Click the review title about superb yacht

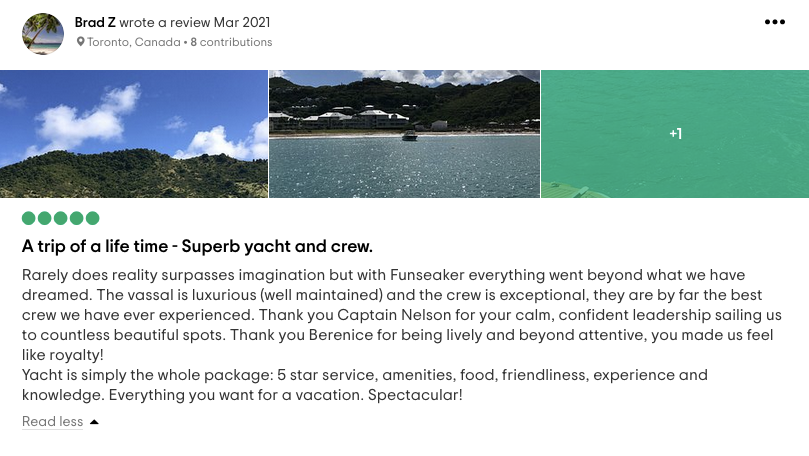197,247
